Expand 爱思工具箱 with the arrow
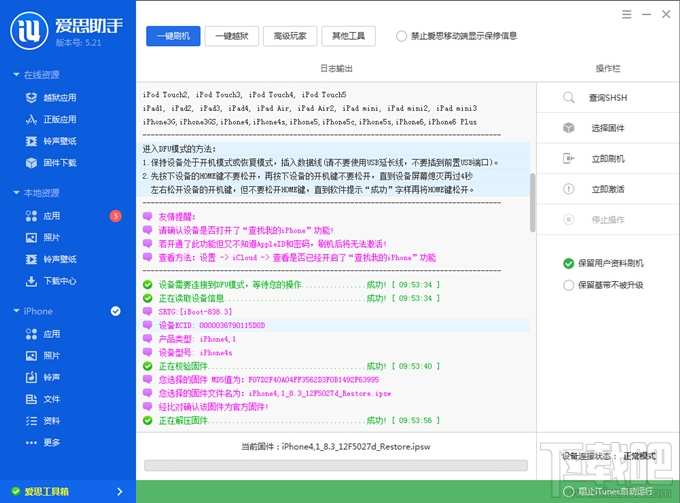The height and width of the screenshot is (503, 680). 120,491
